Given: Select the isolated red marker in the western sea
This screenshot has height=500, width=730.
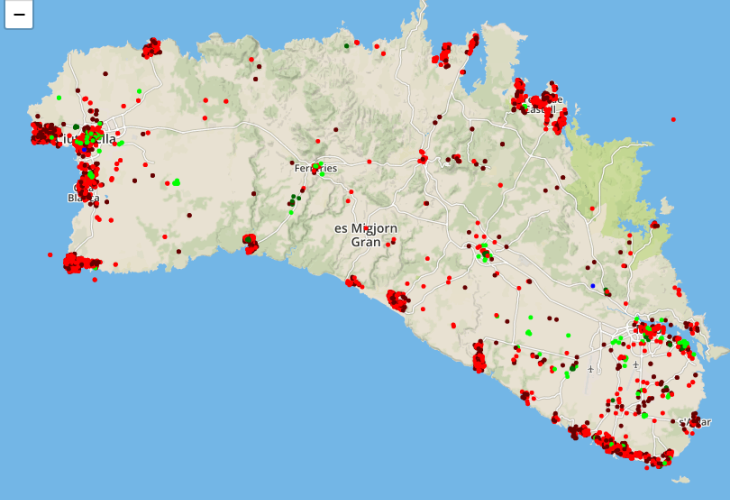Looking at the screenshot, I should 49,254.
